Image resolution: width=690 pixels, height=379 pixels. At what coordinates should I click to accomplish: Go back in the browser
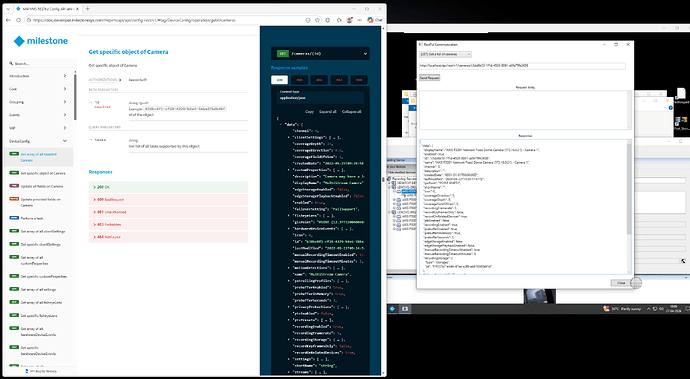pyautogui.click(x=8, y=20)
